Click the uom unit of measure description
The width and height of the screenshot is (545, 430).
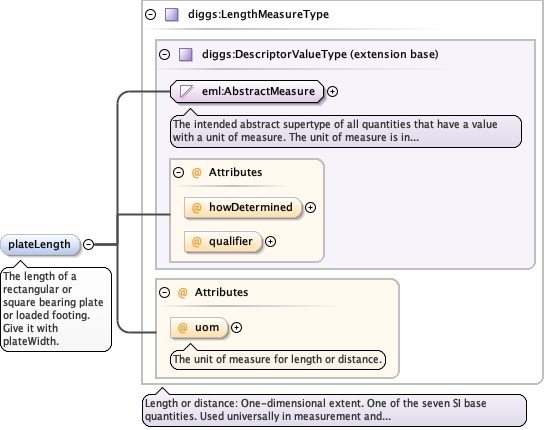[x=278, y=359]
